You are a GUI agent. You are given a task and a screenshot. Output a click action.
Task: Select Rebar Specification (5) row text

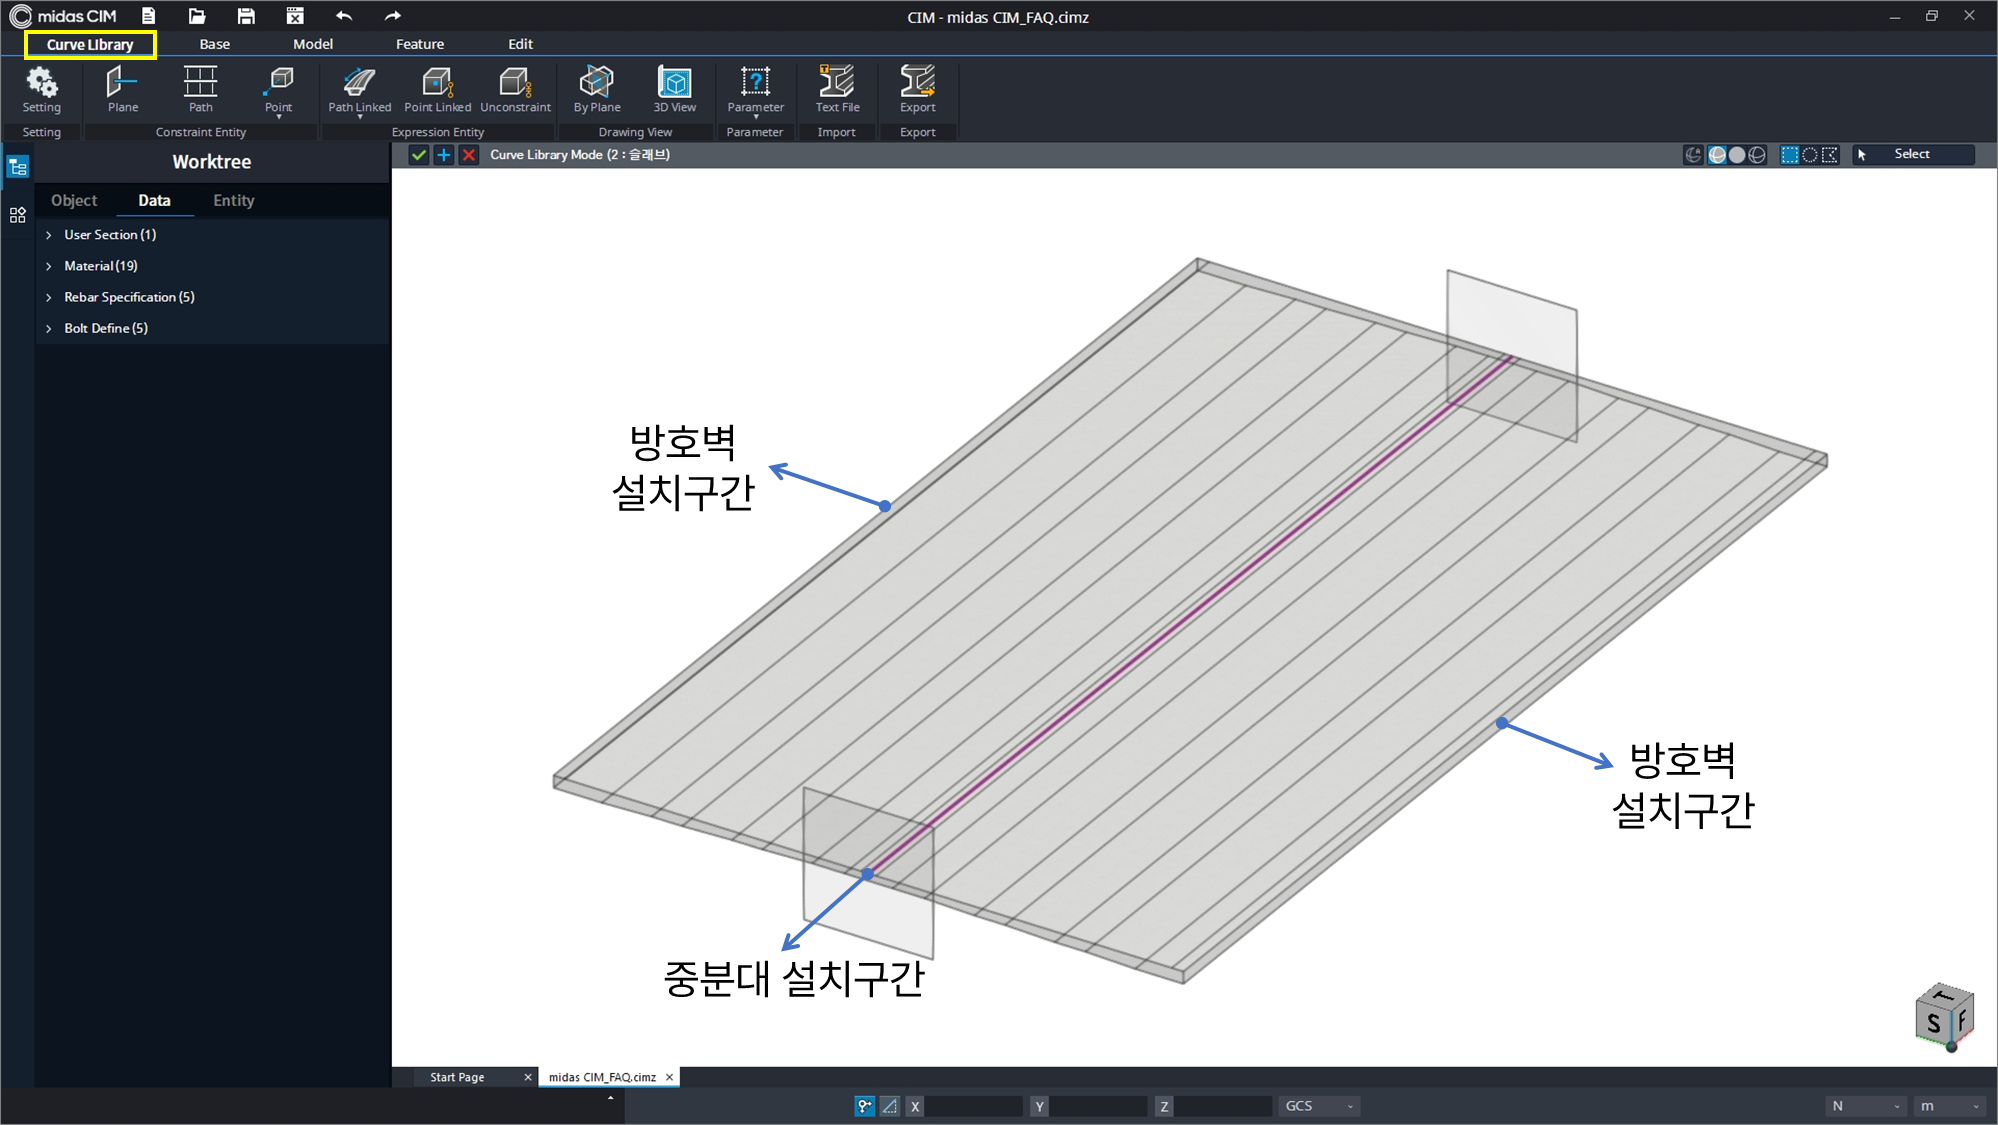(129, 297)
